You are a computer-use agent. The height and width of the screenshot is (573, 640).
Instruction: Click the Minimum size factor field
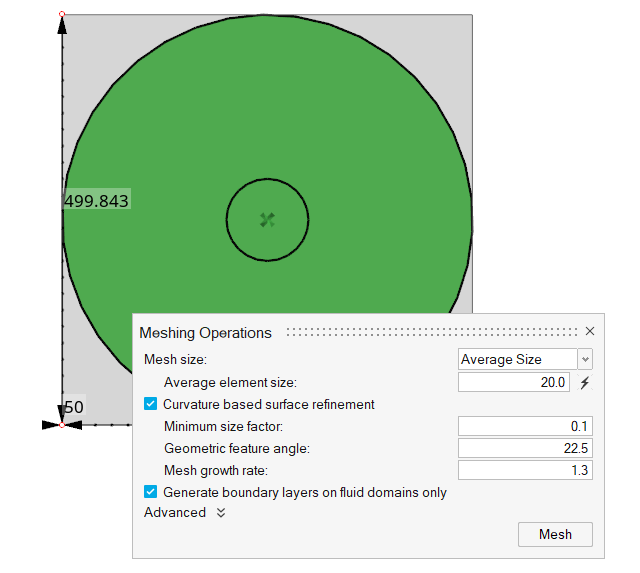pos(524,426)
